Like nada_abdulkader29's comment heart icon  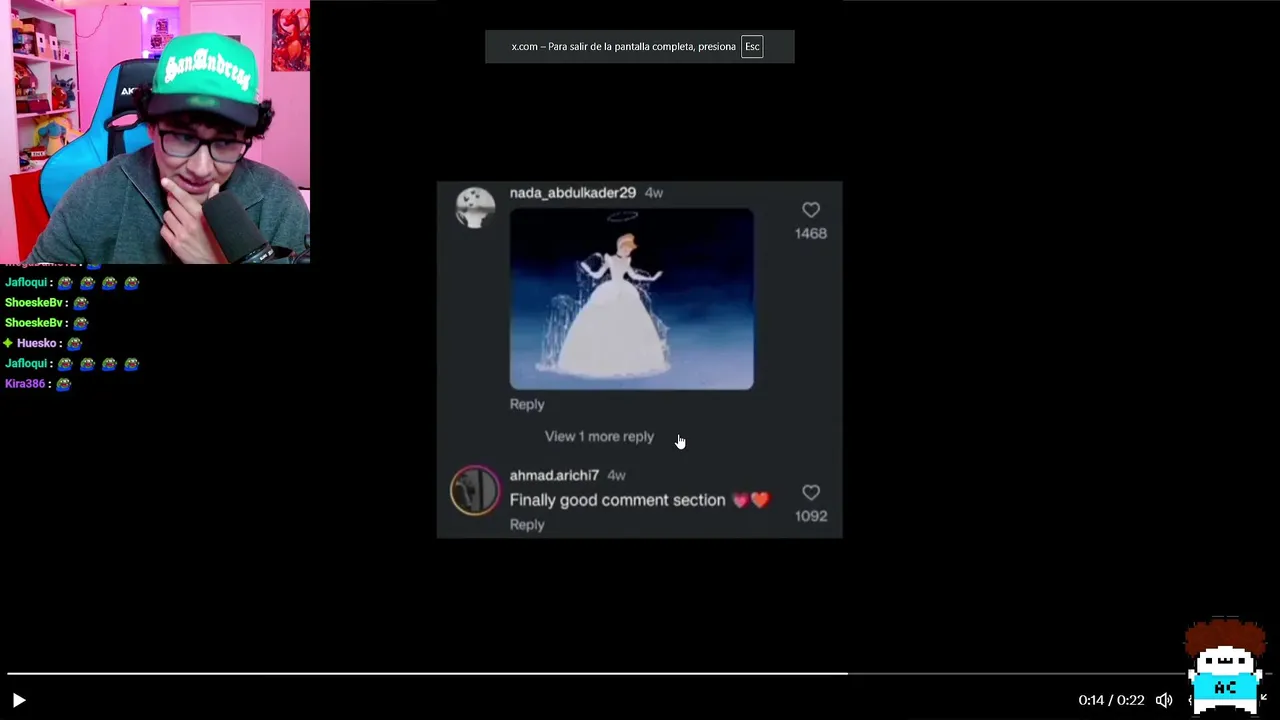click(811, 210)
